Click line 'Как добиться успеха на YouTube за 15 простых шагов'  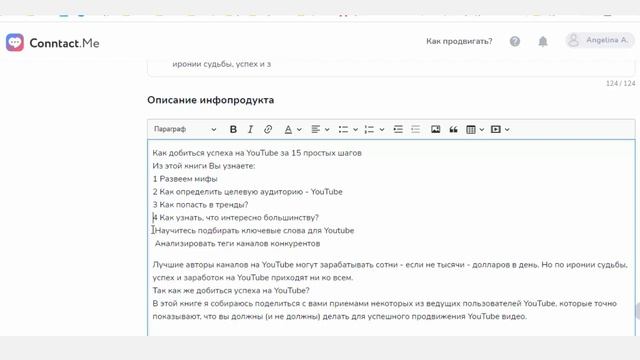(x=257, y=153)
